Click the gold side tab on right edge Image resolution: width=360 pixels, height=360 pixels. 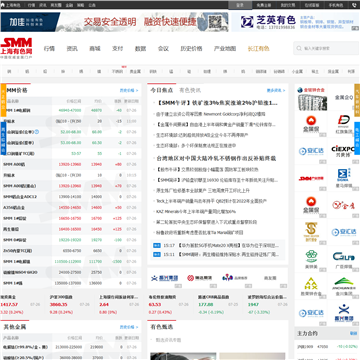[357, 100]
